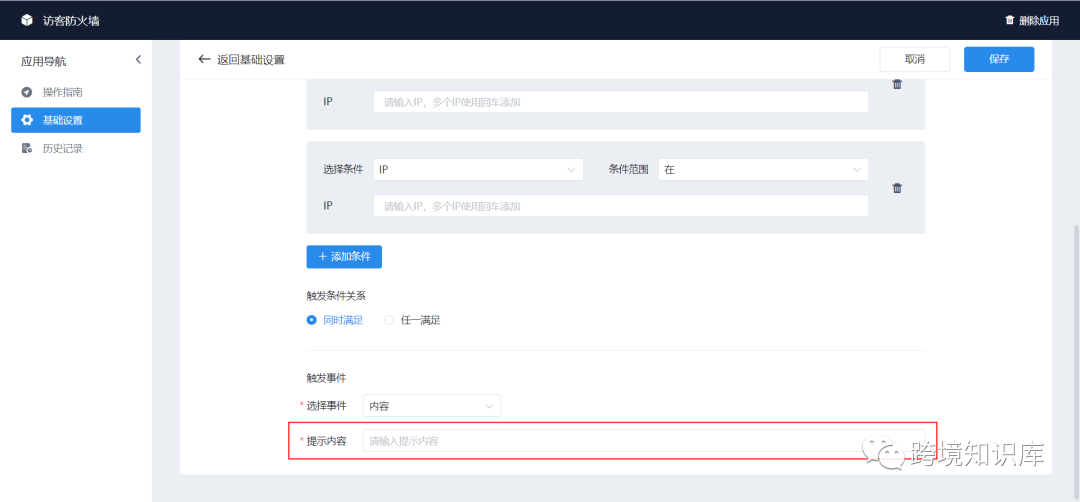Click the 触发条件关系 label
The width and height of the screenshot is (1080, 502).
tap(336, 296)
